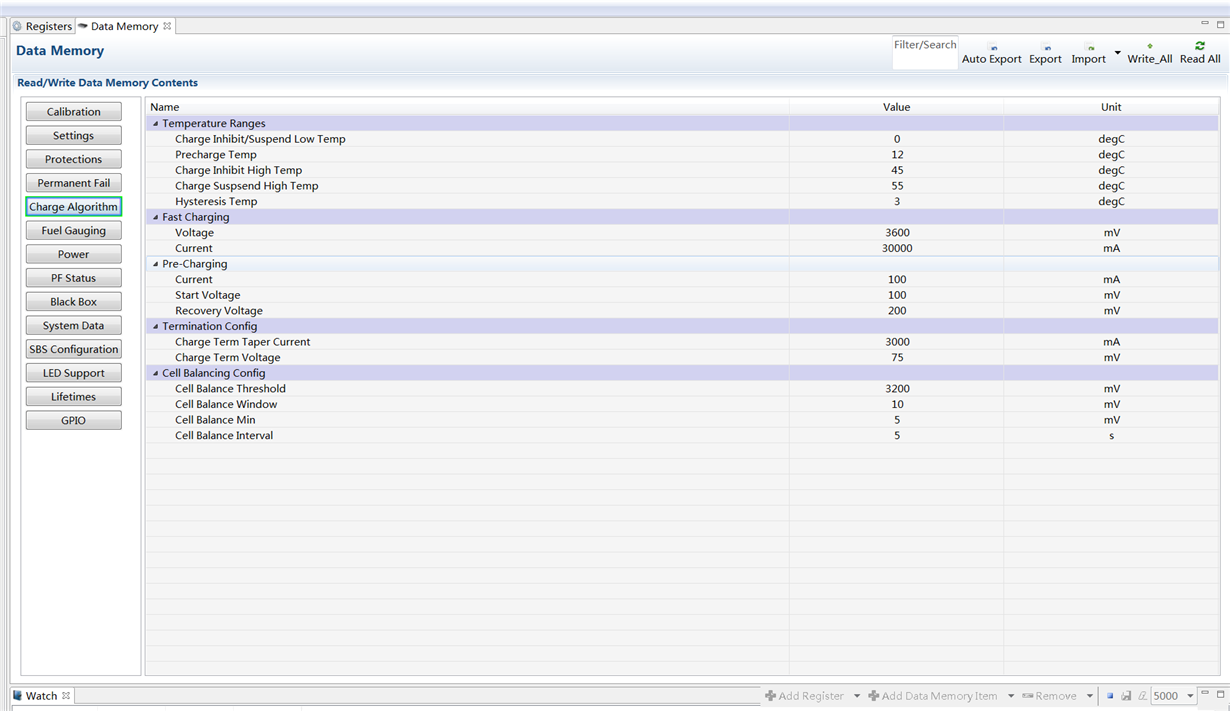Maximize the Data Memory view panel
The width and height of the screenshot is (1230, 711).
click(x=1220, y=24)
